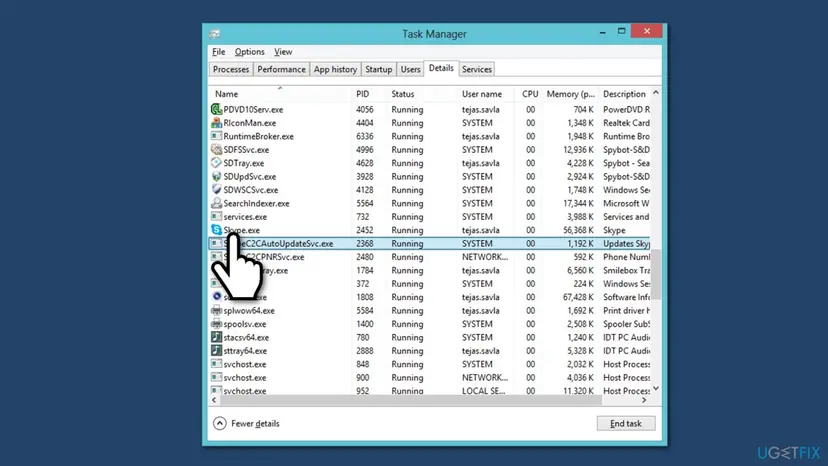The height and width of the screenshot is (466, 828).
Task: Click the splwow64.exe printer icon
Action: 216,310
